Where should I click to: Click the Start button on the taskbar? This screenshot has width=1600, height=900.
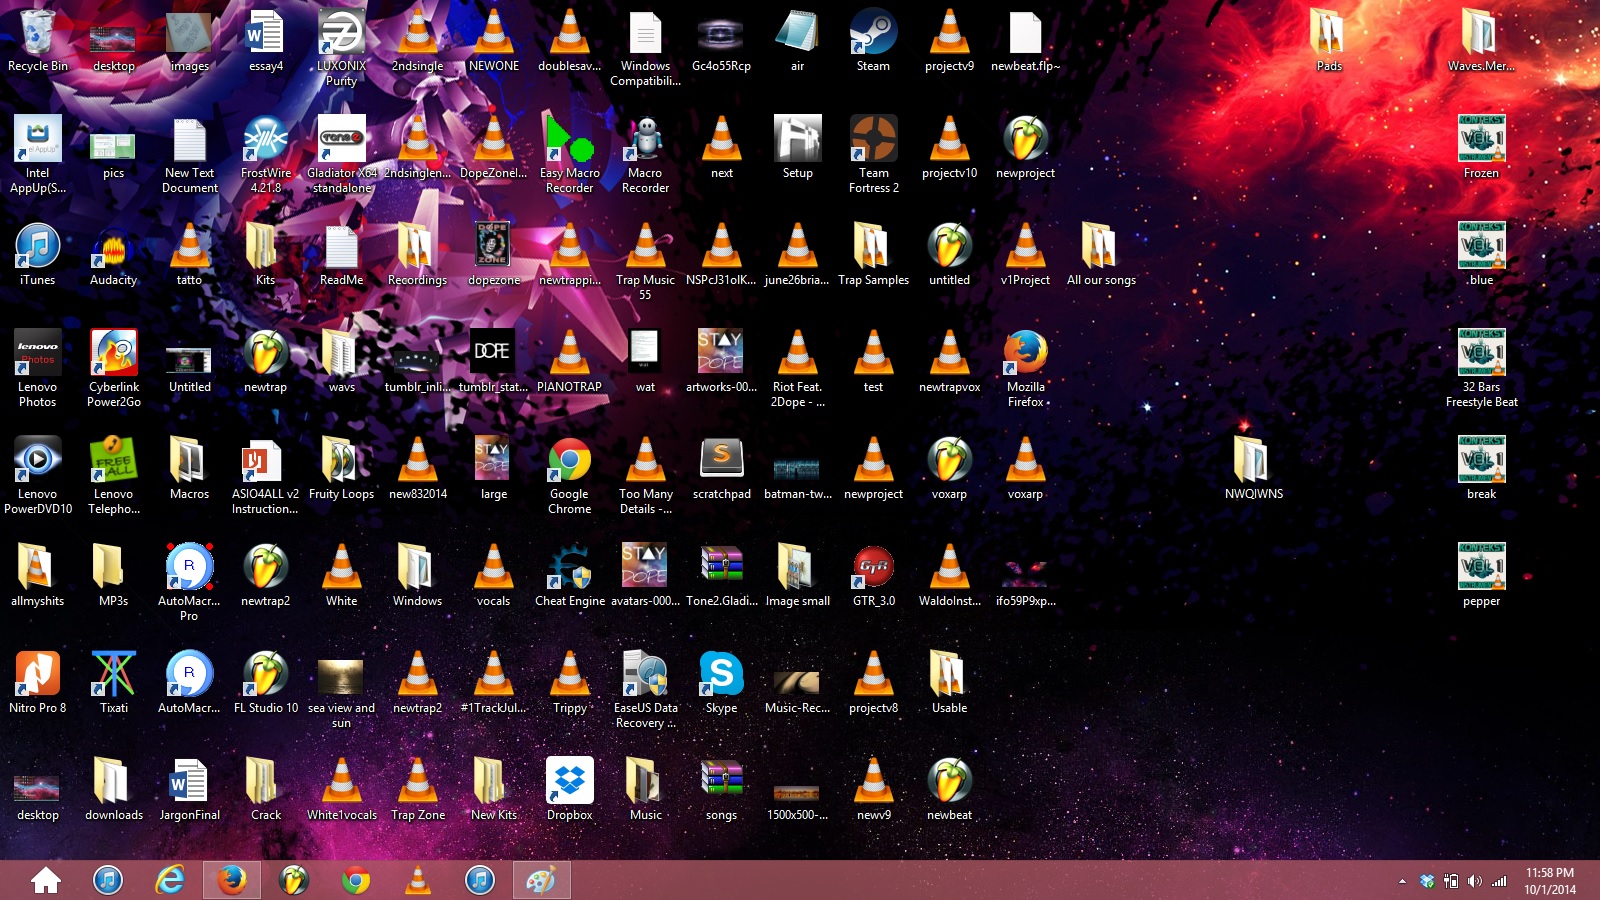click(45, 880)
